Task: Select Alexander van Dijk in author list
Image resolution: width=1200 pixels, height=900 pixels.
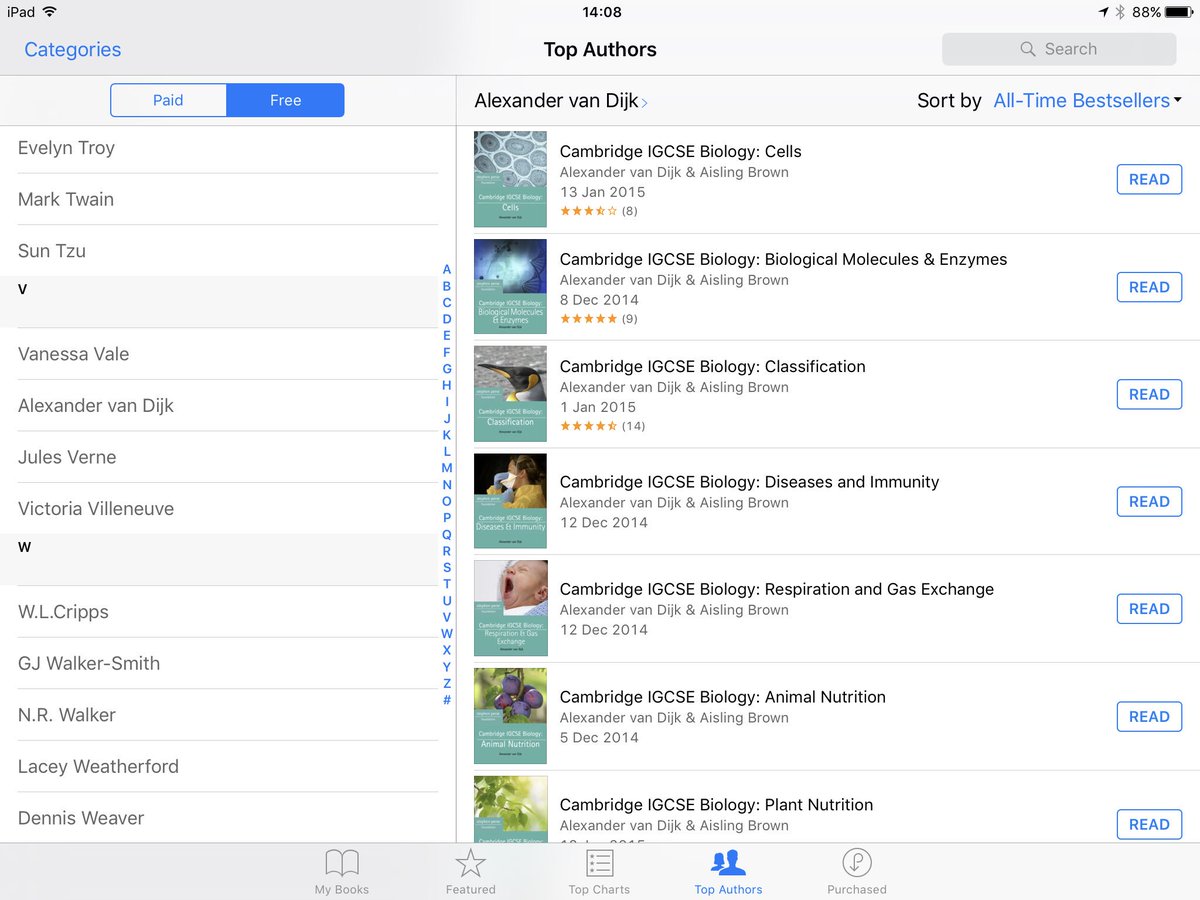Action: click(228, 406)
